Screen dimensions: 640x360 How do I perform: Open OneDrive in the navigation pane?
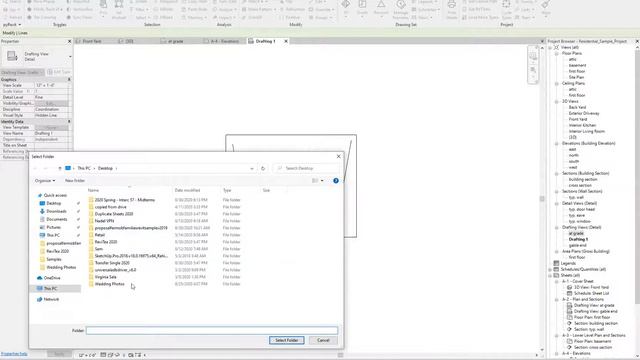coord(51,278)
